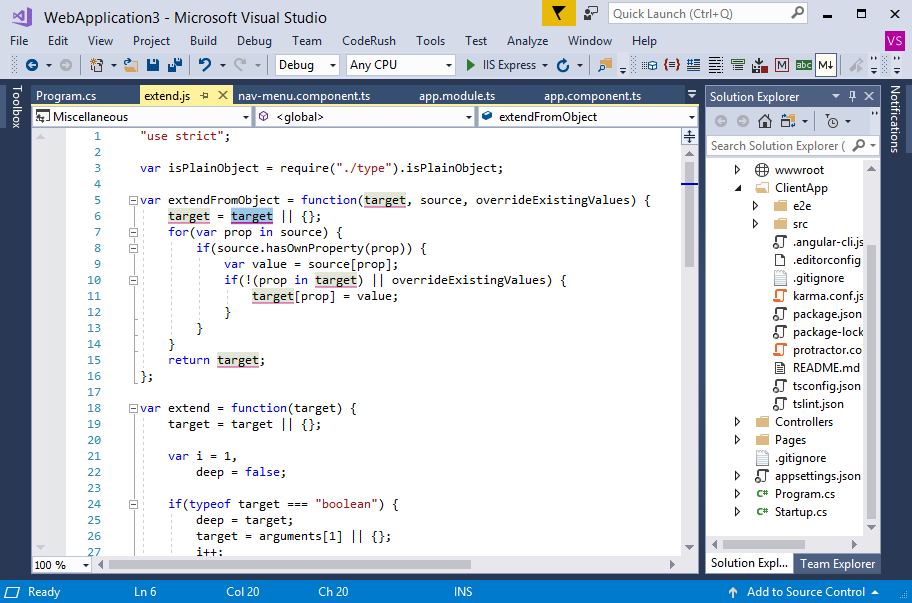Click the Home icon in Solution Explorer

[x=764, y=121]
